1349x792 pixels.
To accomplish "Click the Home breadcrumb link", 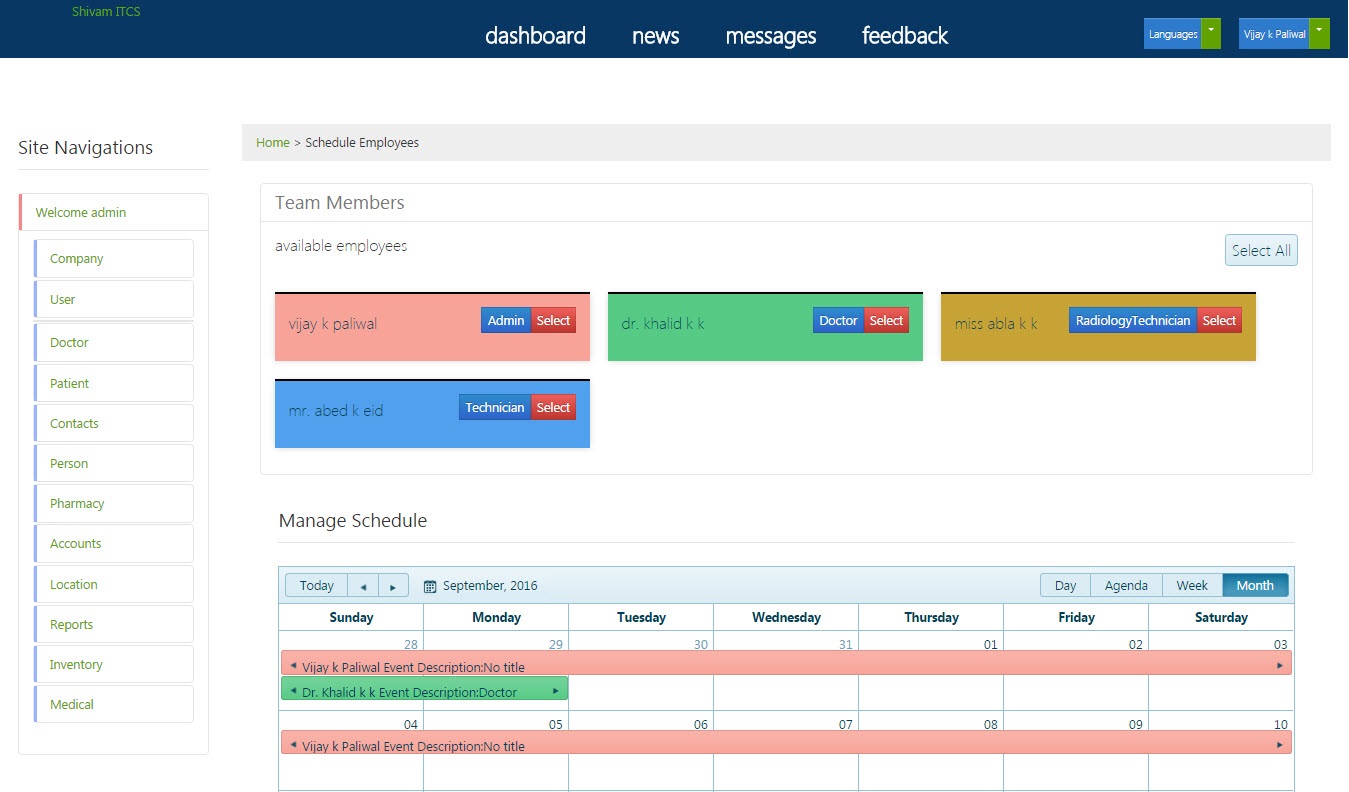I will pos(273,143).
